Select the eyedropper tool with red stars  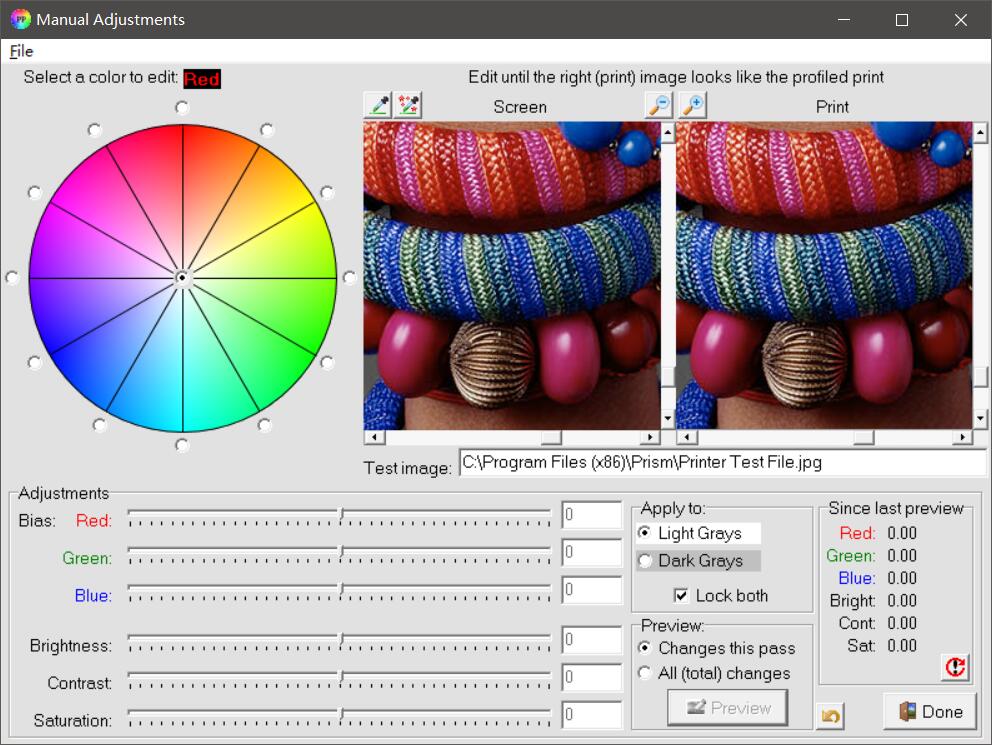tap(408, 105)
